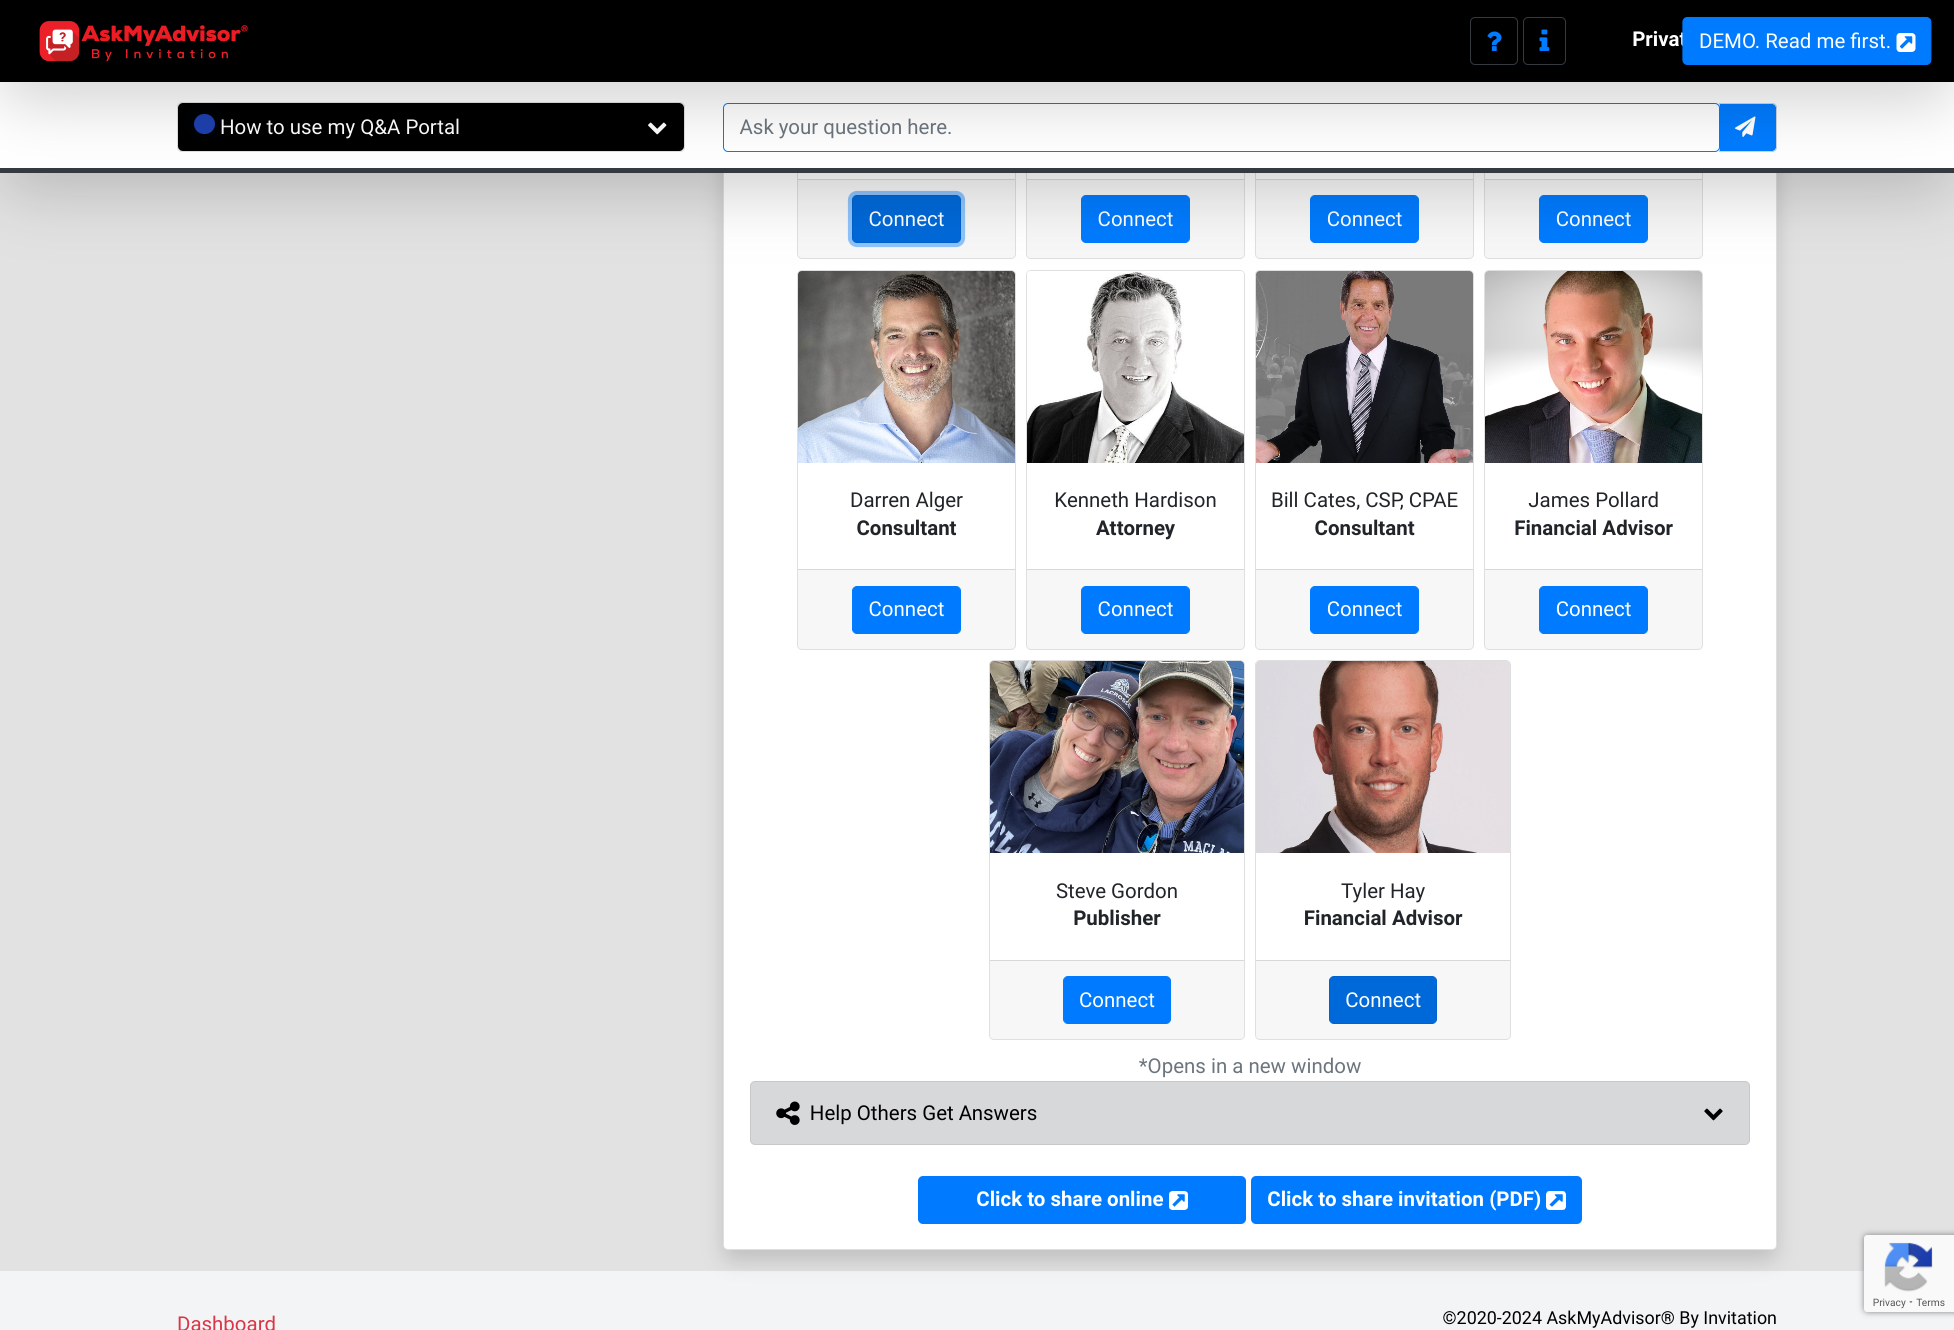Click Privacy link in reCAPTCHA badge
Viewport: 1954px width, 1330px height.
pyautogui.click(x=1888, y=1302)
